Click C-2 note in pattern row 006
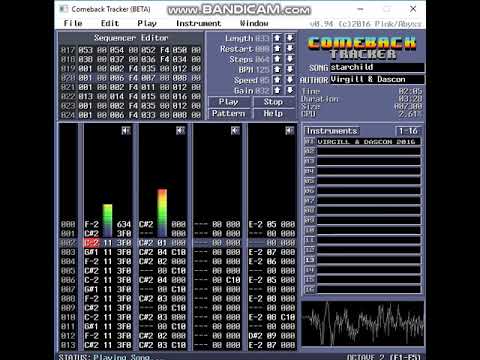The image size is (480, 360). [x=92, y=280]
